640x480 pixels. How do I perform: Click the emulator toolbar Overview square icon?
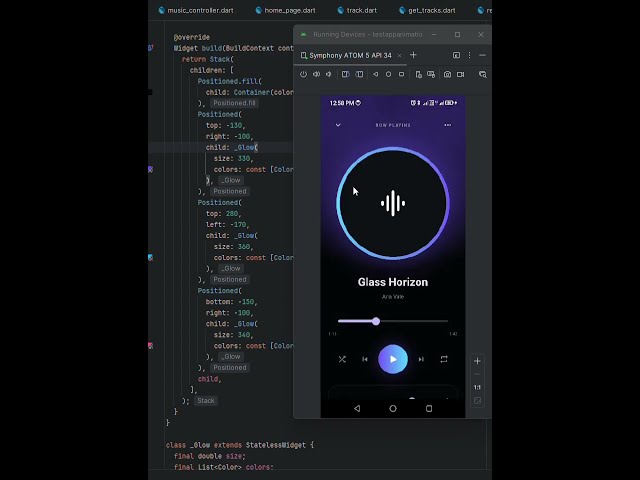click(402, 74)
